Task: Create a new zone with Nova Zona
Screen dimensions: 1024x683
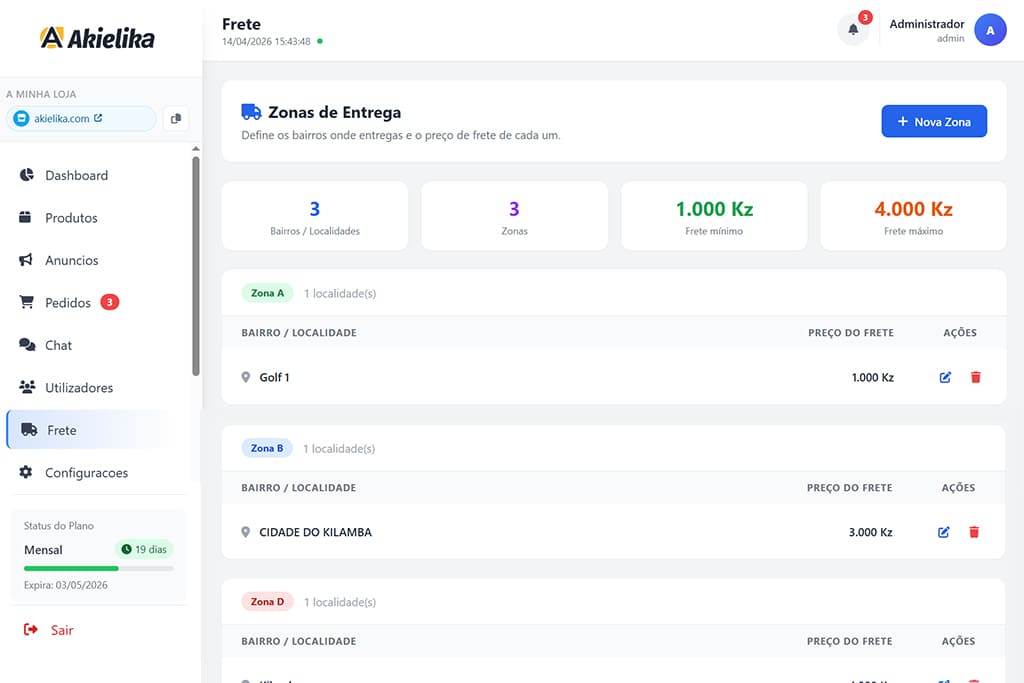Action: pos(933,121)
